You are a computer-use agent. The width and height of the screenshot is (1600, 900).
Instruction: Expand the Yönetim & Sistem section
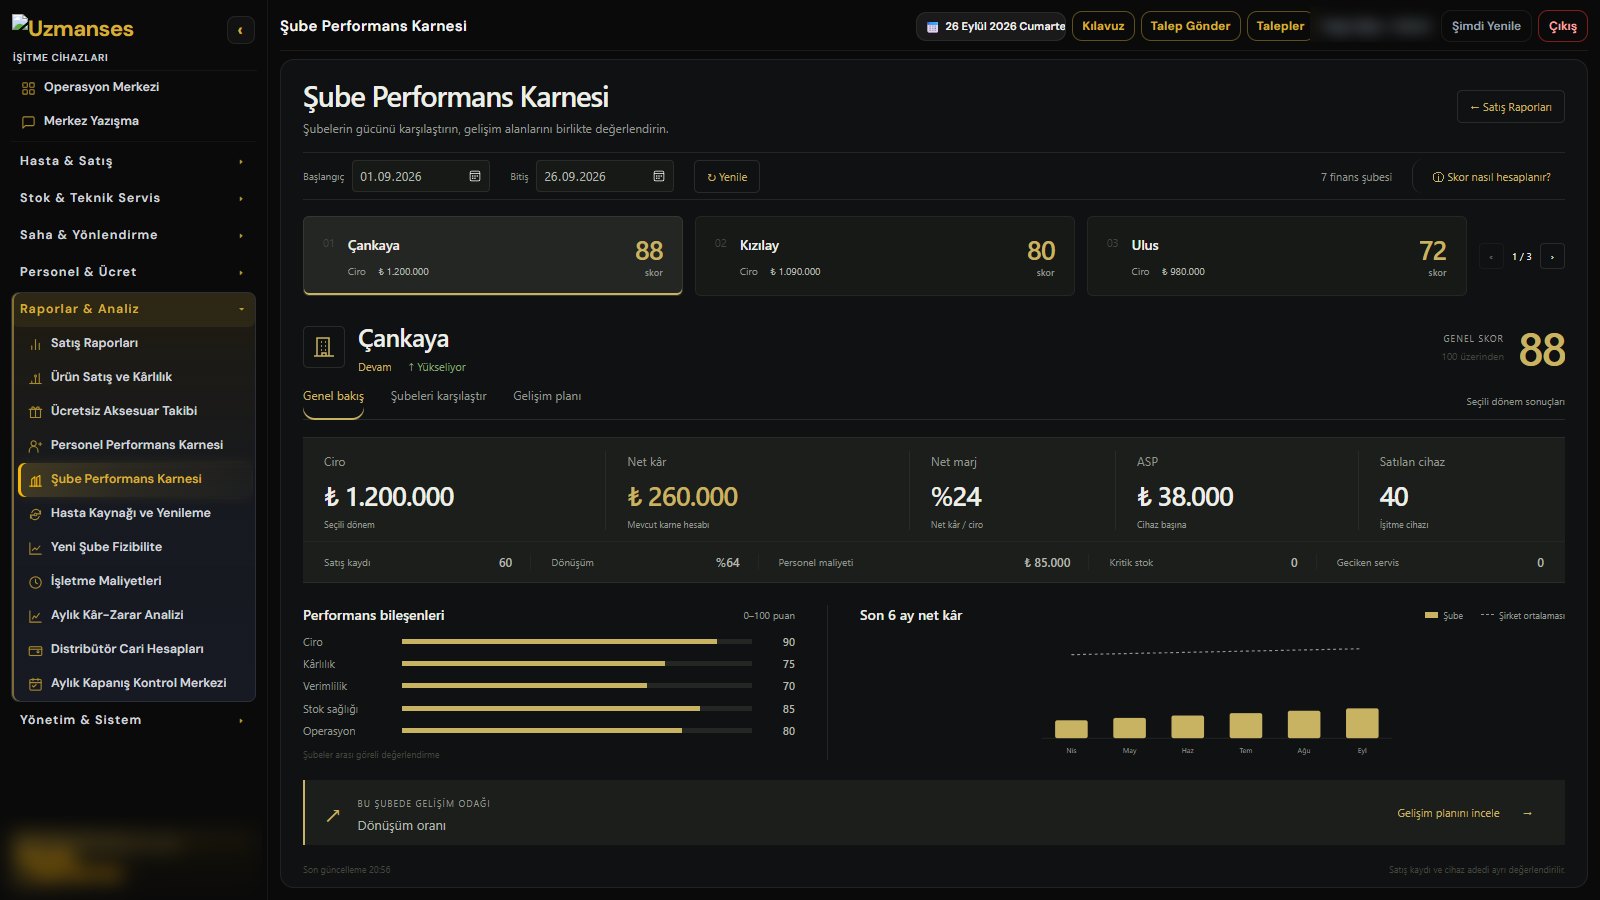point(132,720)
